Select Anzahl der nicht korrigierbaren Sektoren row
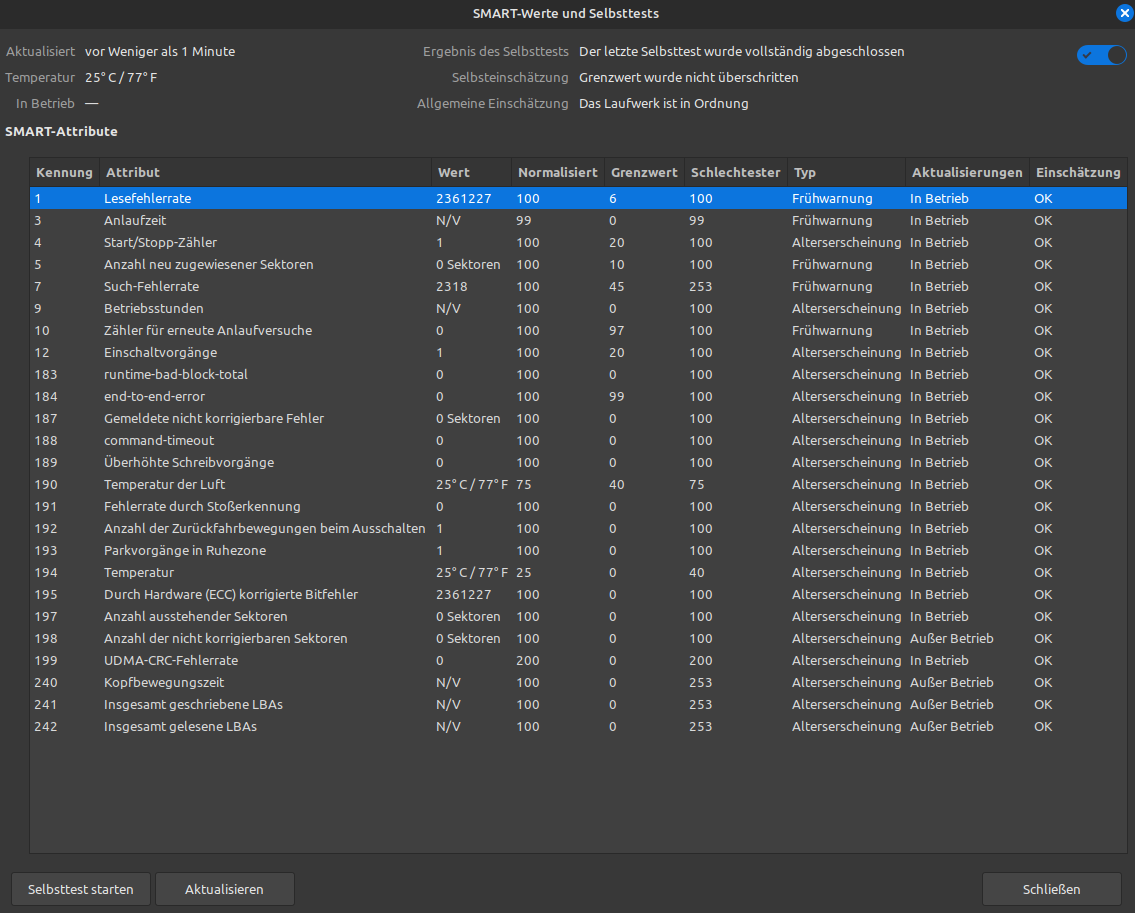Screen dimensions: 1135x913 pyautogui.click(x=578, y=639)
